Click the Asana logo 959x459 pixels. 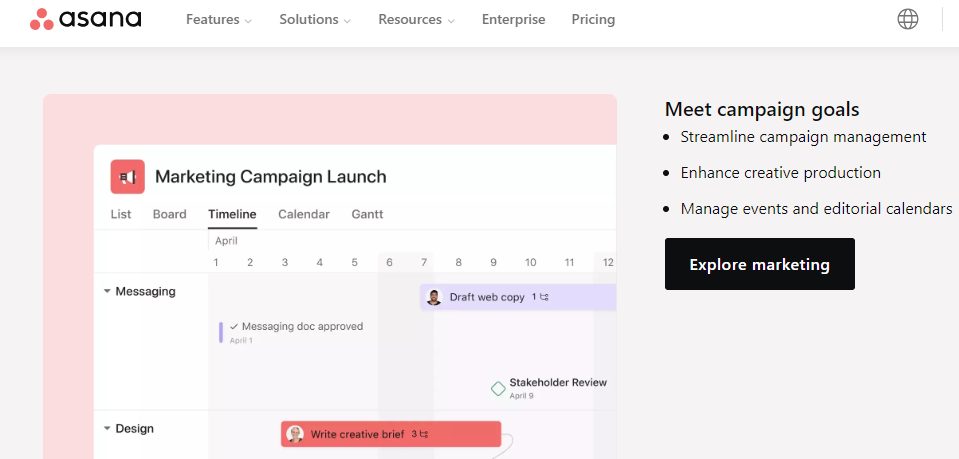click(86, 19)
